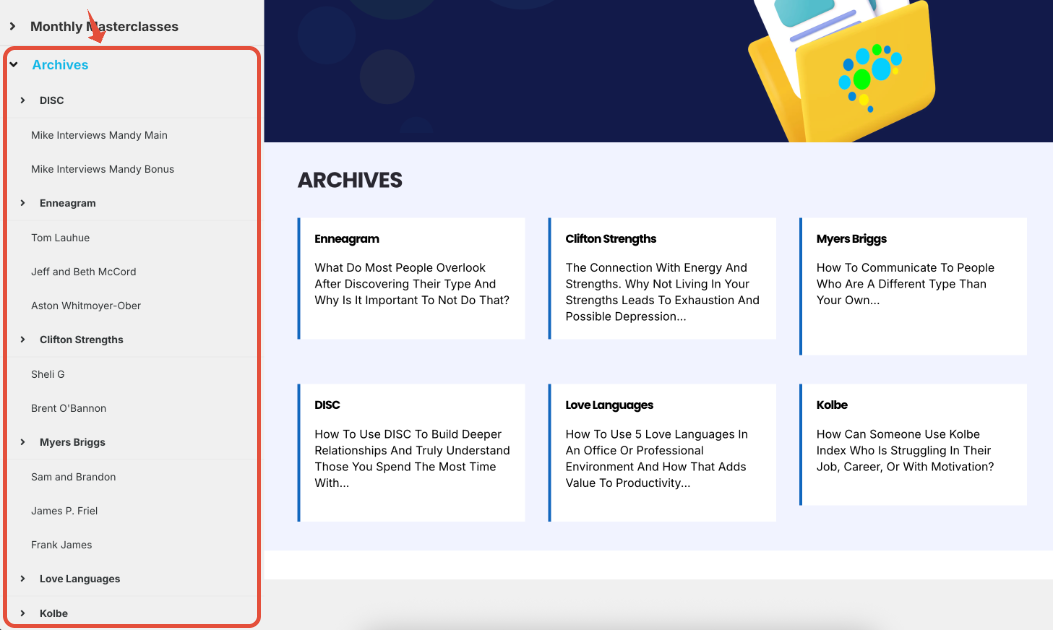Open the DISC category in sidebar

pyautogui.click(x=52, y=100)
